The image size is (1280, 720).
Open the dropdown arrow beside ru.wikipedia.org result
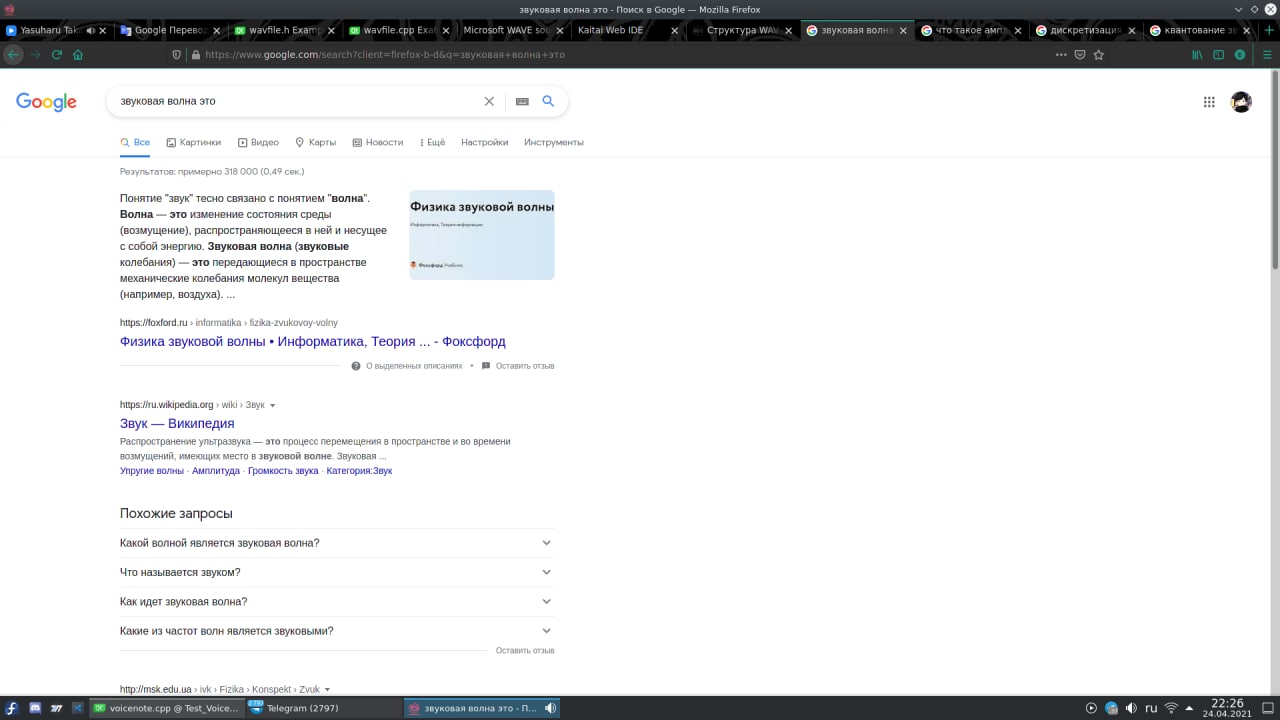(x=273, y=406)
